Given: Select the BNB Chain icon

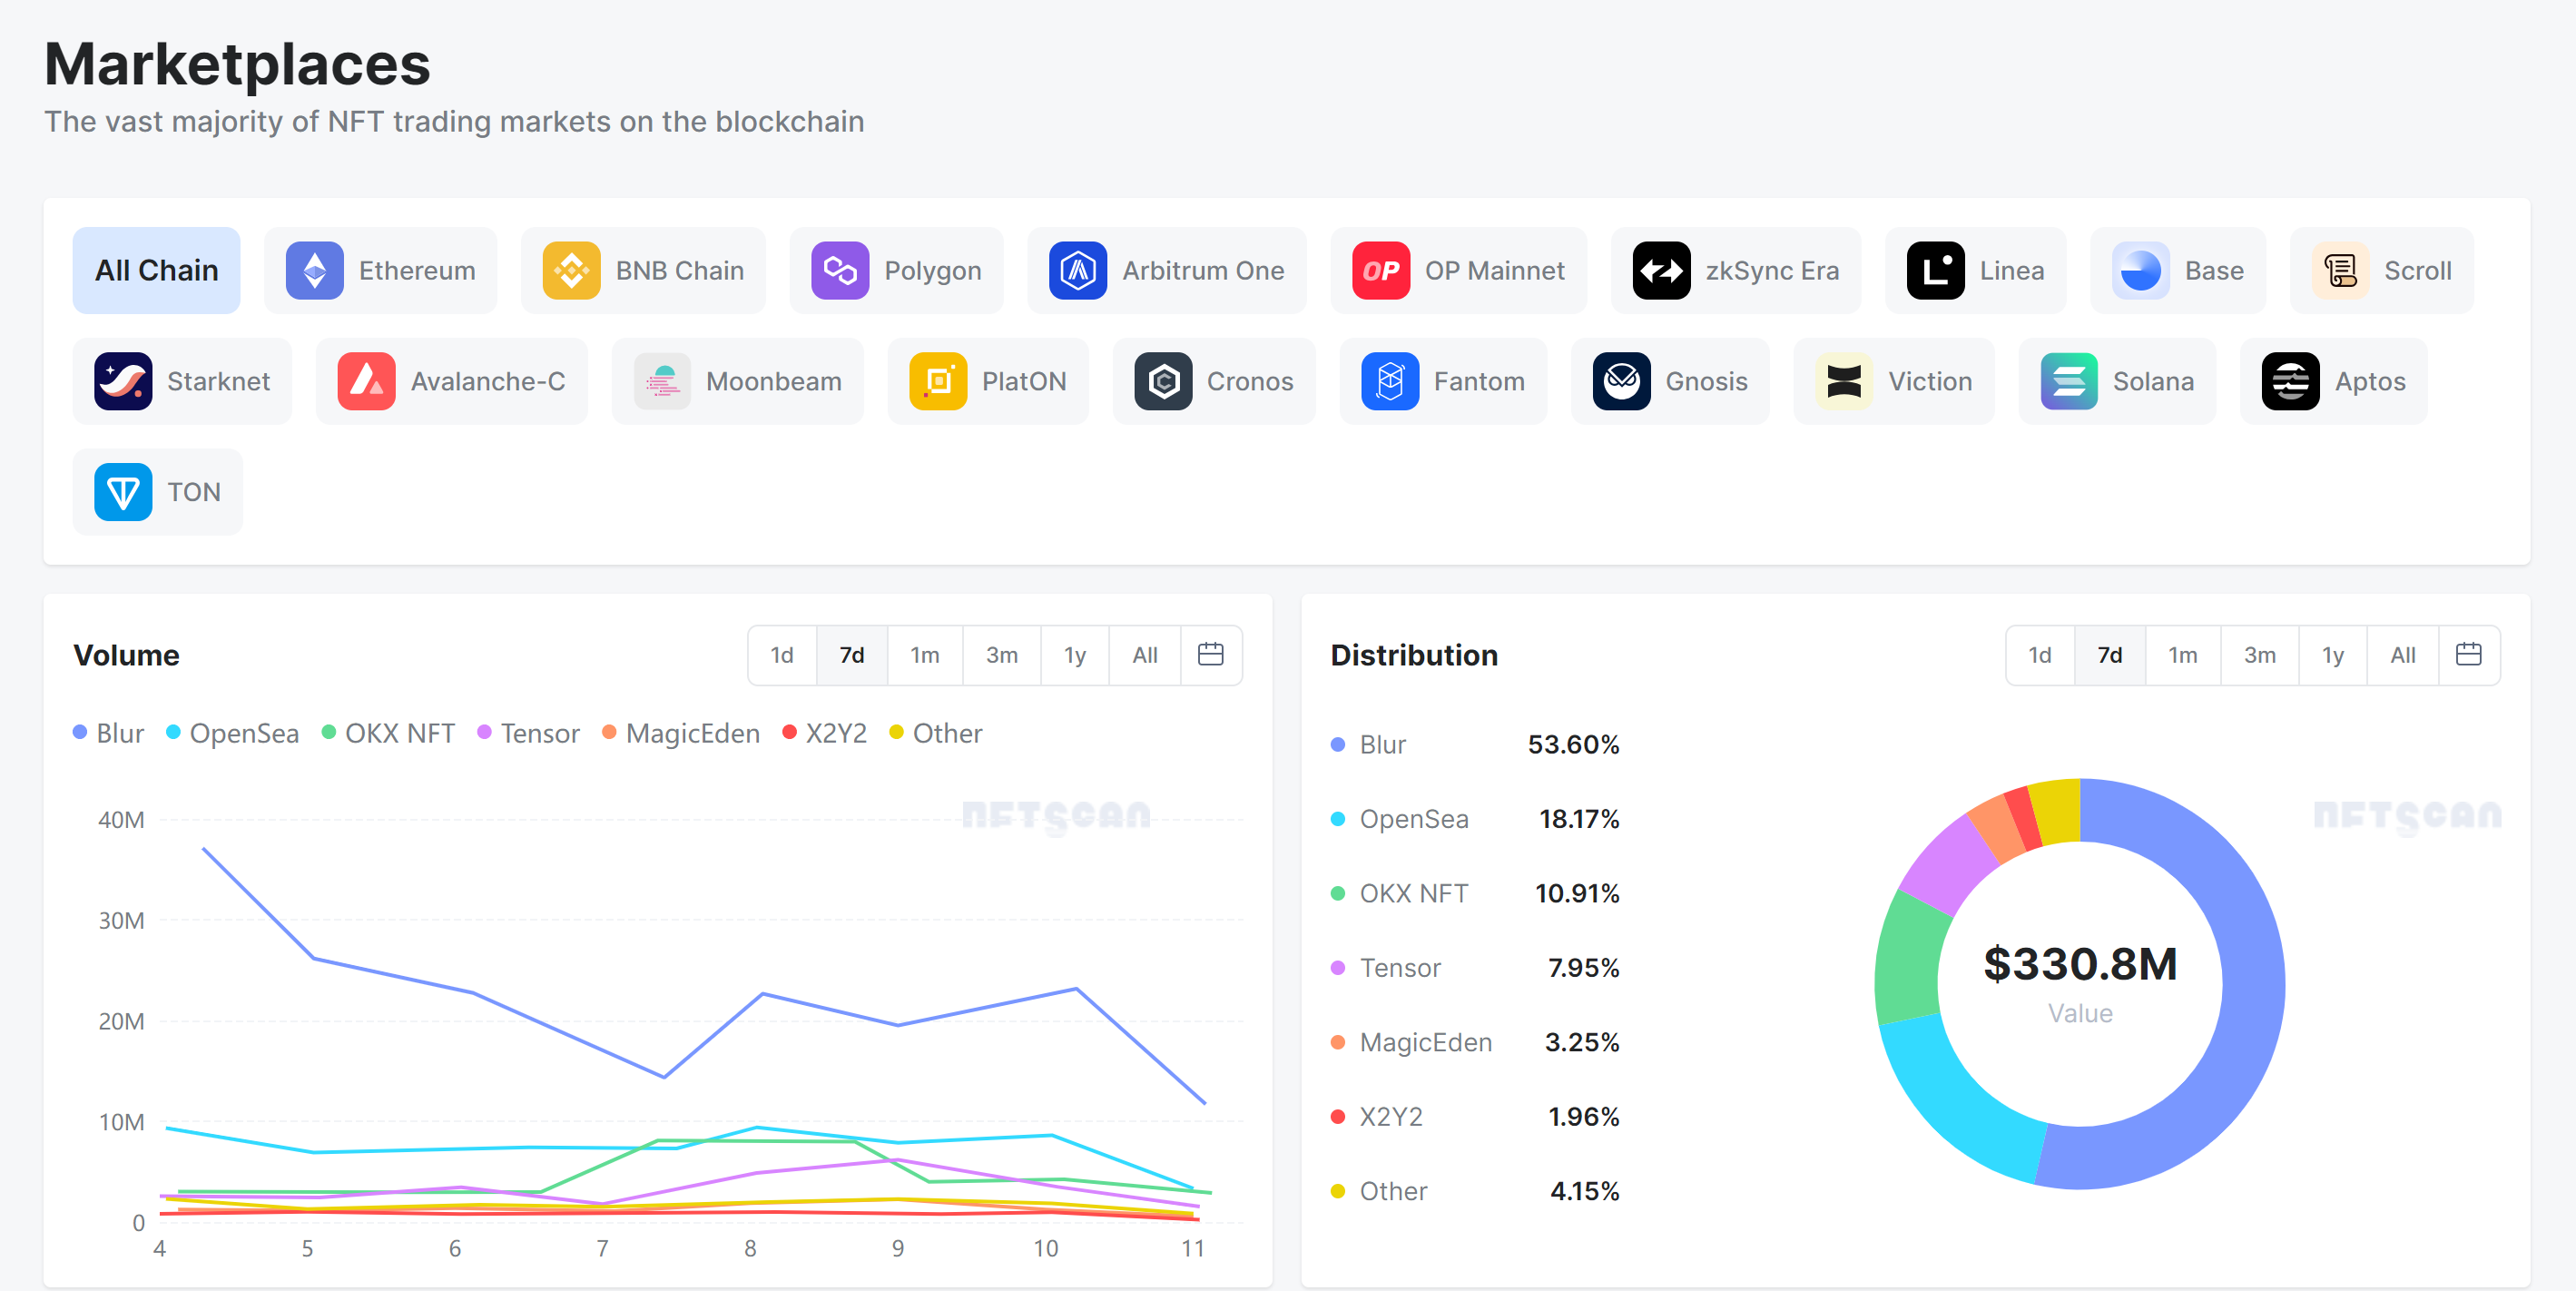Looking at the screenshot, I should coord(572,271).
